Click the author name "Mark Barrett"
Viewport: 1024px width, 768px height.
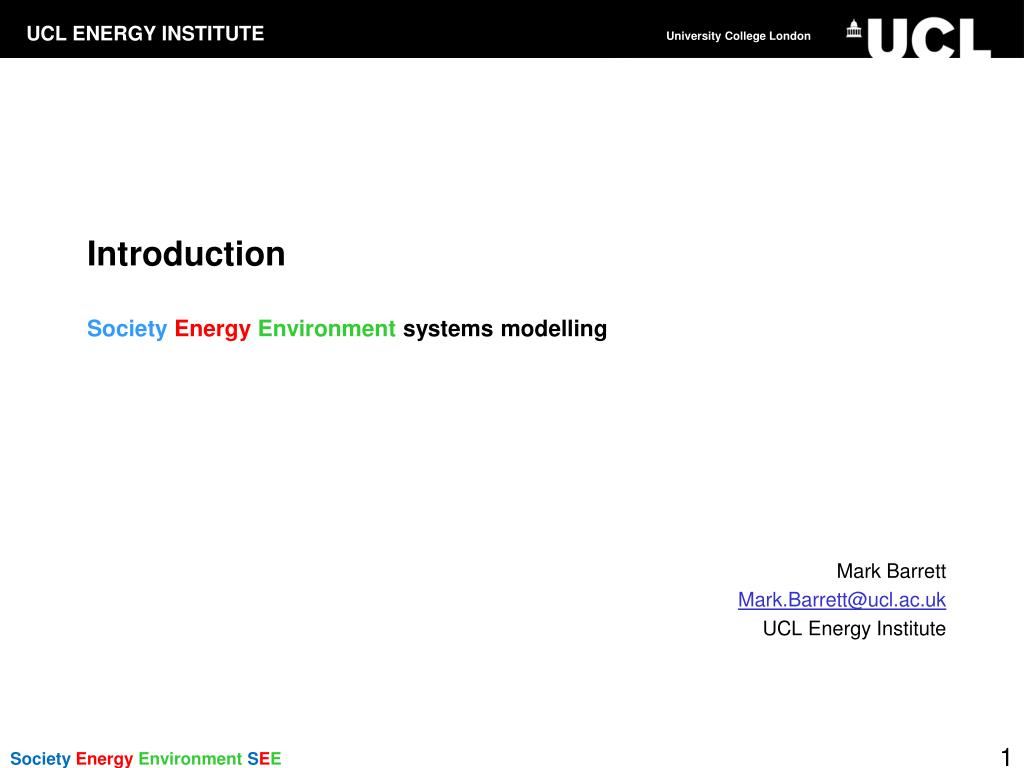point(891,571)
